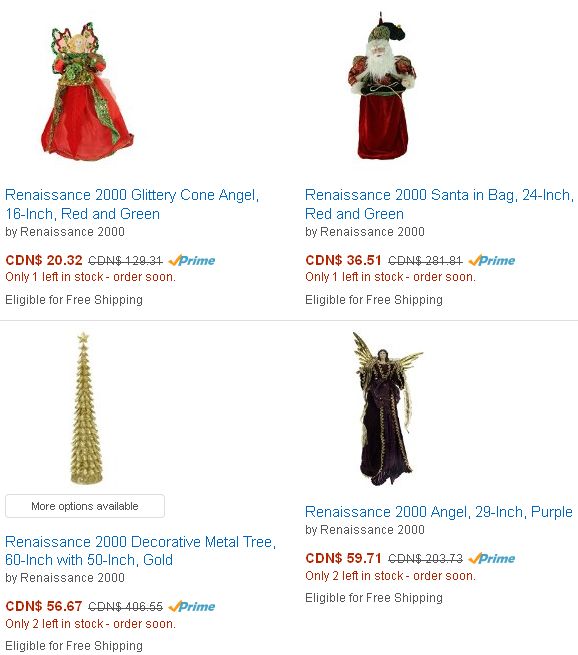Click struck-through CDN$ 406.55 list price
This screenshot has height=655, width=578.
pyautogui.click(x=125, y=607)
